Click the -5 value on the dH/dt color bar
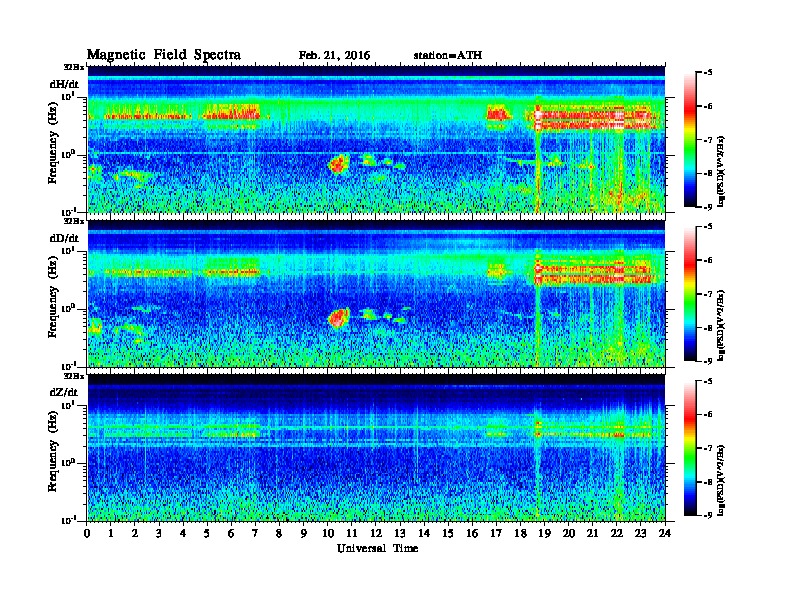 click(708, 73)
